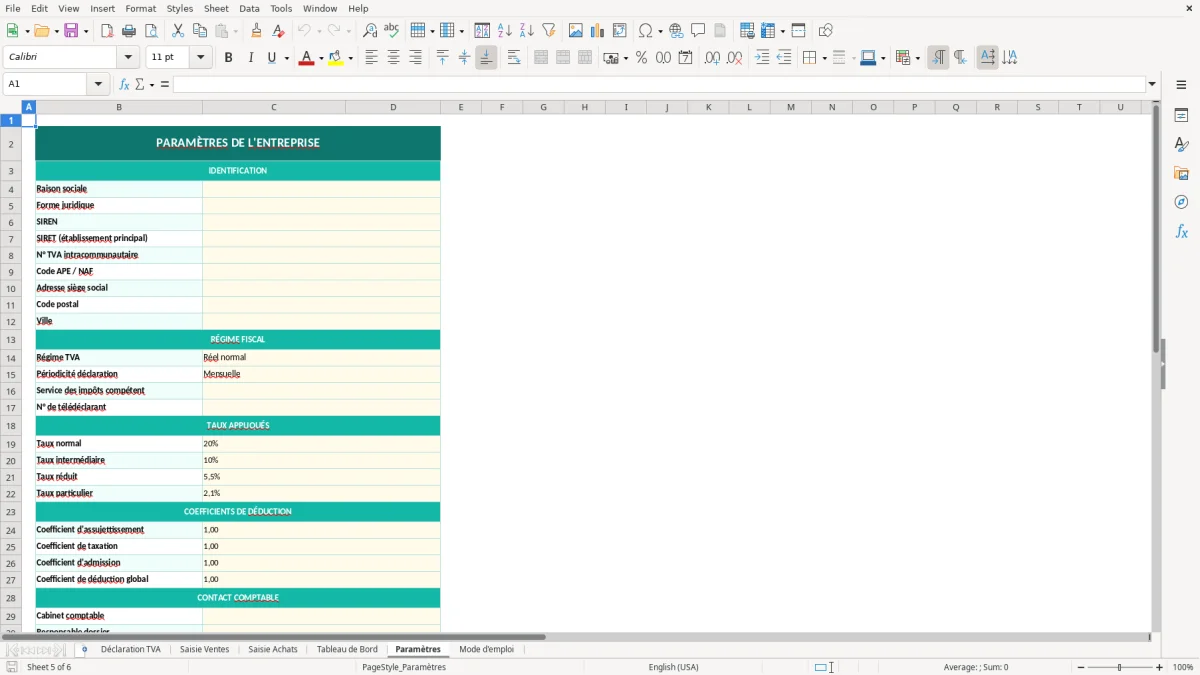Open the Background Color dropdown arrow

click(351, 58)
